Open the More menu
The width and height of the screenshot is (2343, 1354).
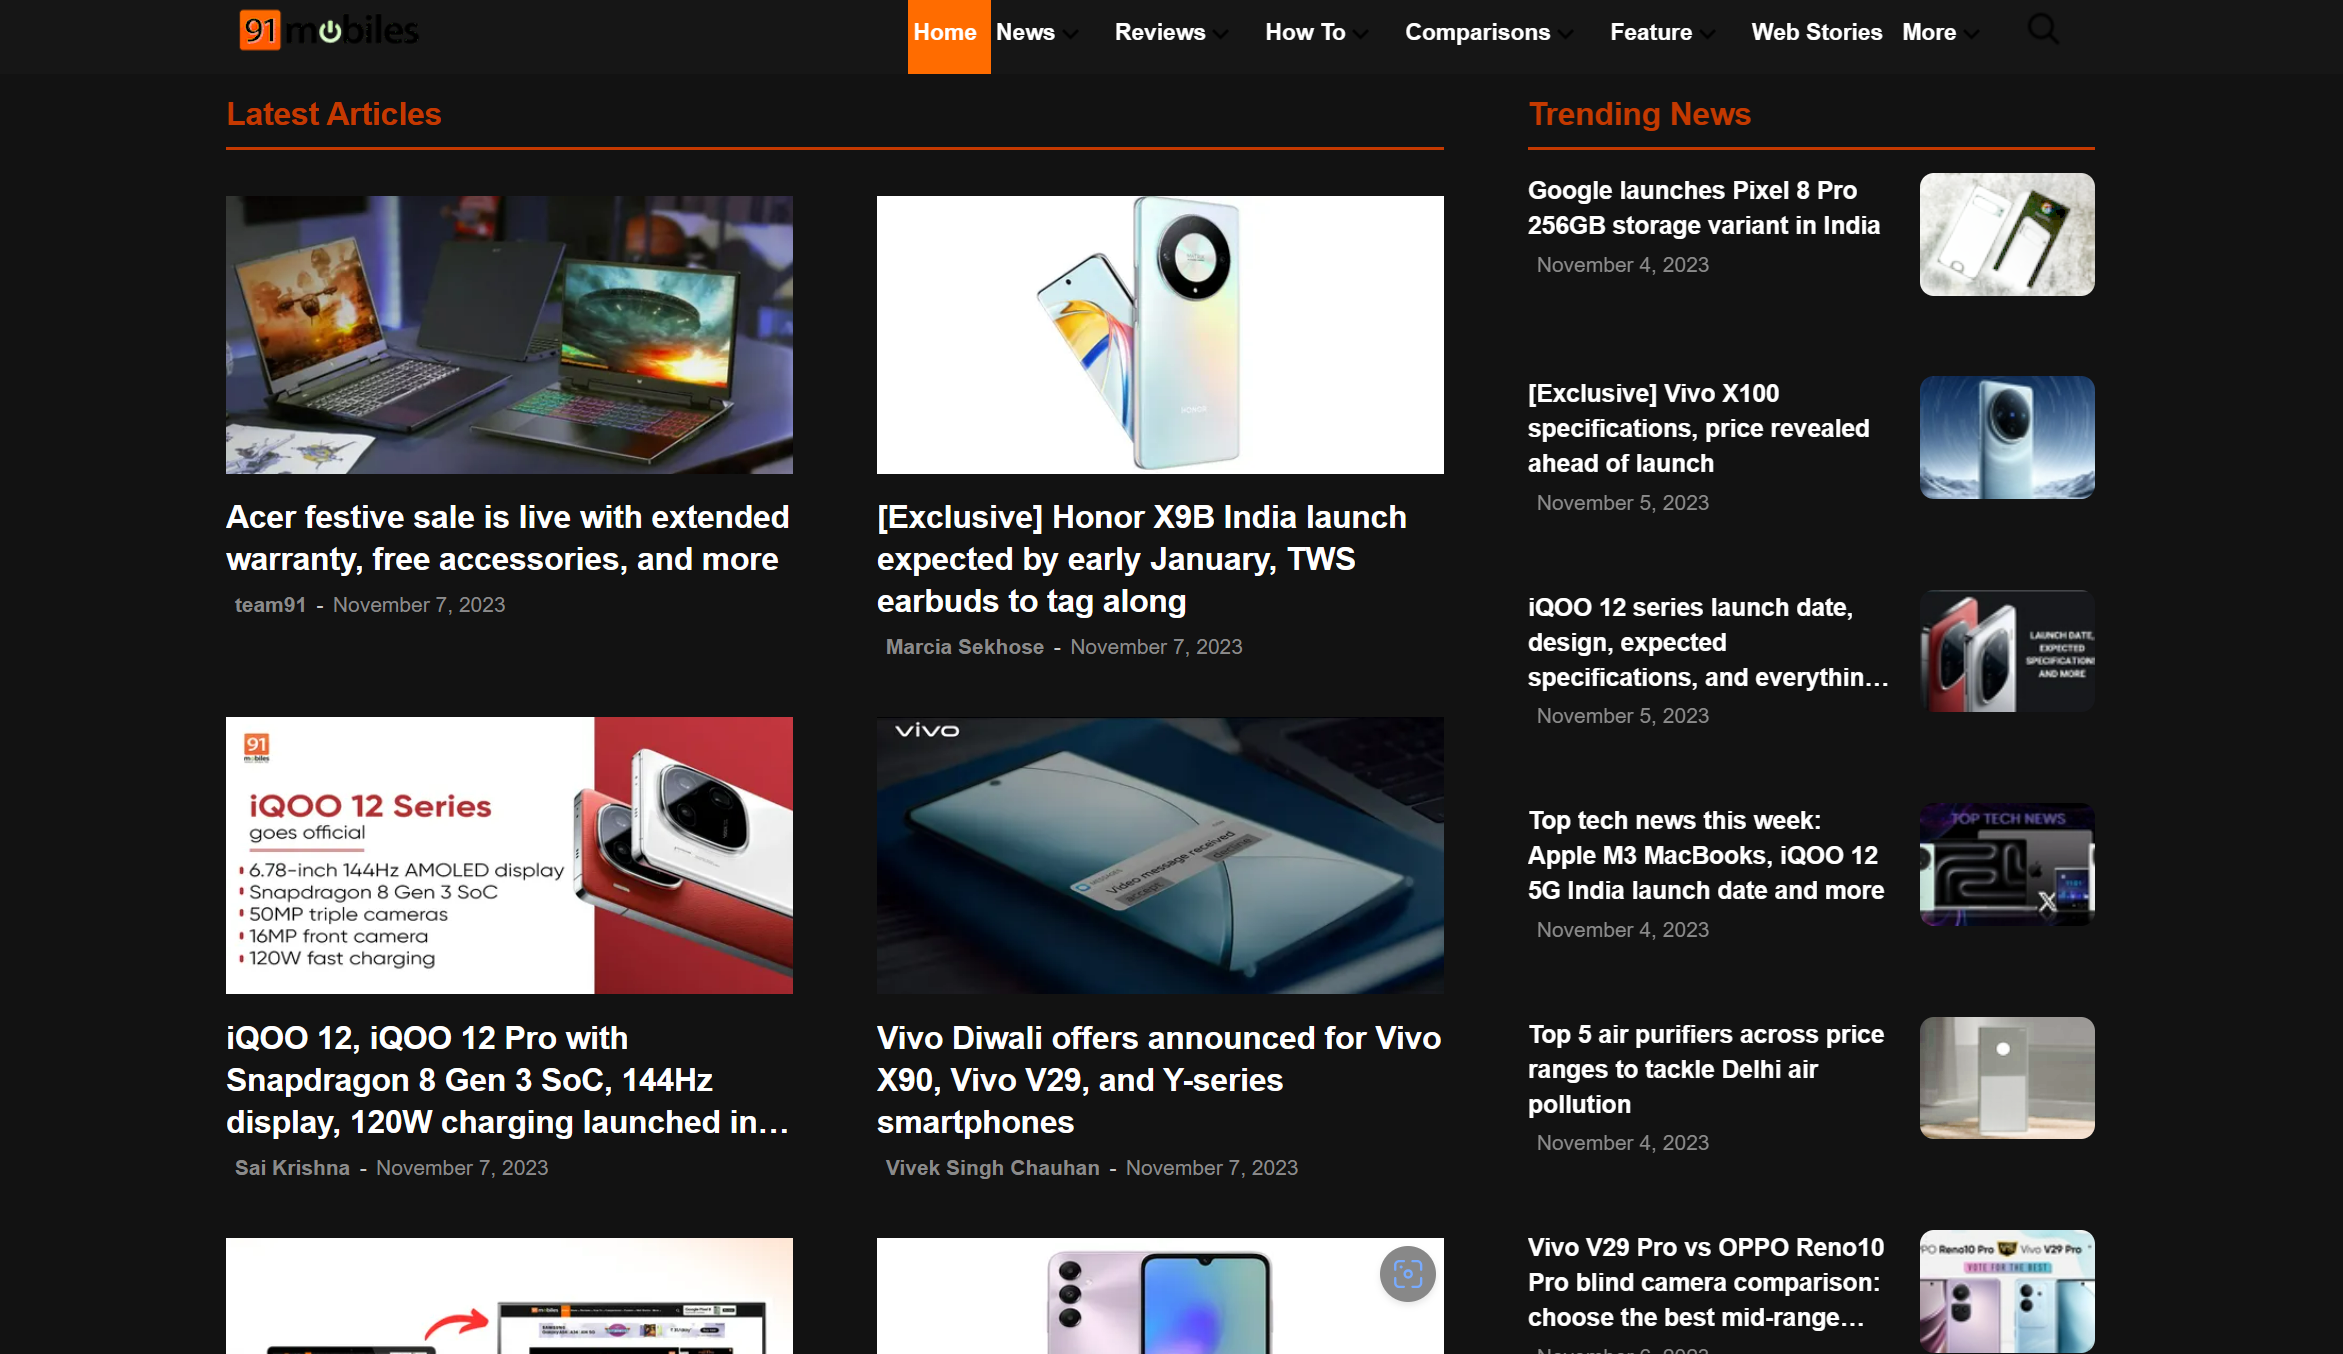coord(1929,32)
